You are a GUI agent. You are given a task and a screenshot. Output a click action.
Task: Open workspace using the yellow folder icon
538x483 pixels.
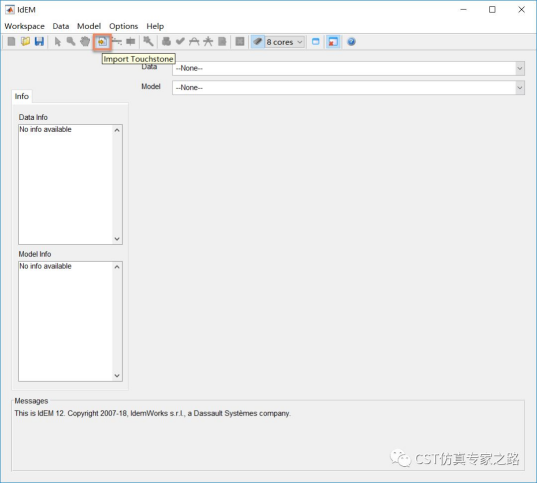[25, 42]
